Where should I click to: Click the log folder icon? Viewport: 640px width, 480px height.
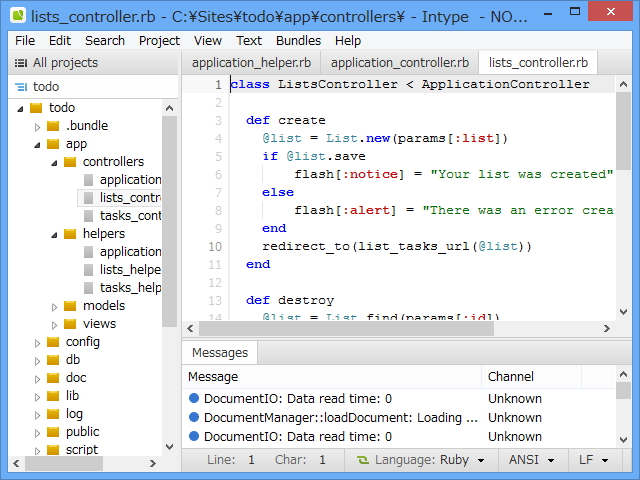click(53, 413)
